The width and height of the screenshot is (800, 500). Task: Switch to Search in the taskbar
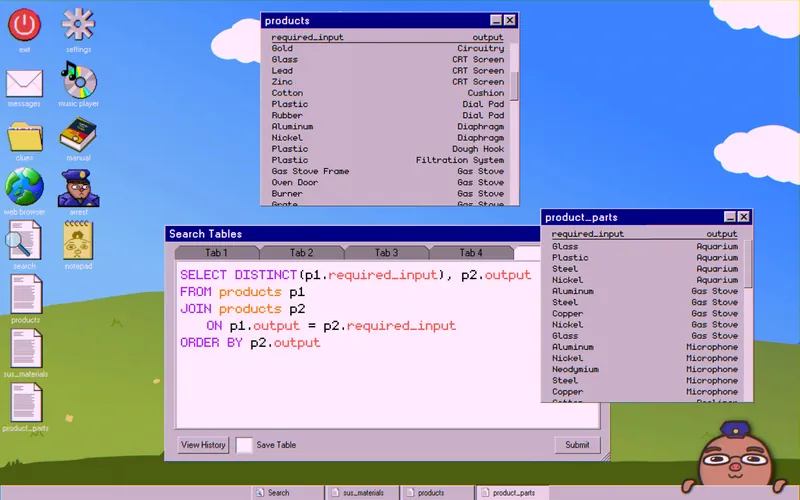tap(288, 492)
